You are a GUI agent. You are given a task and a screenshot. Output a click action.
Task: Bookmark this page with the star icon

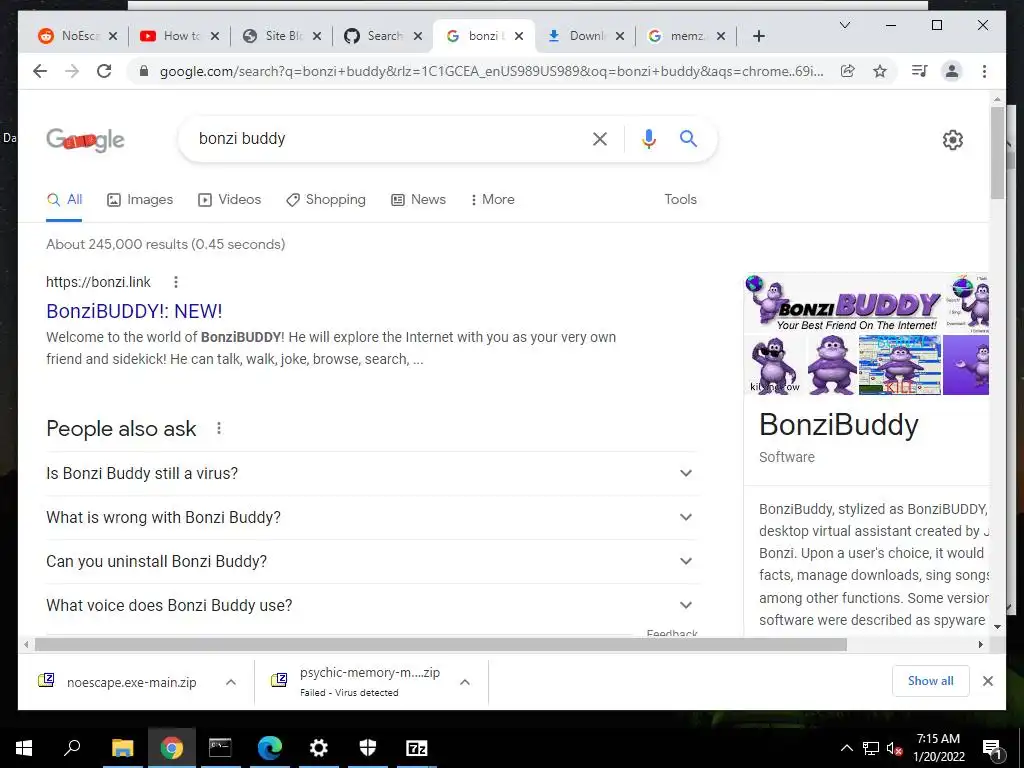coord(880,71)
